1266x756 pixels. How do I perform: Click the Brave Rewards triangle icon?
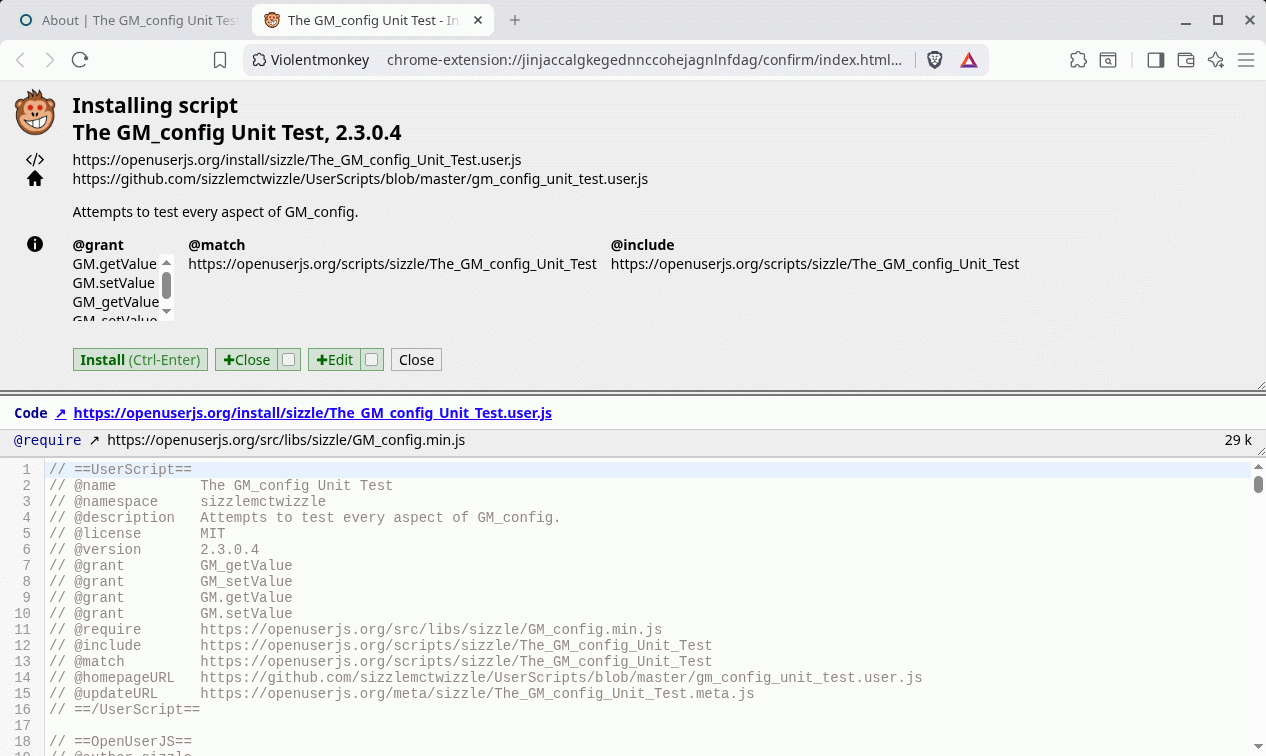click(x=968, y=60)
